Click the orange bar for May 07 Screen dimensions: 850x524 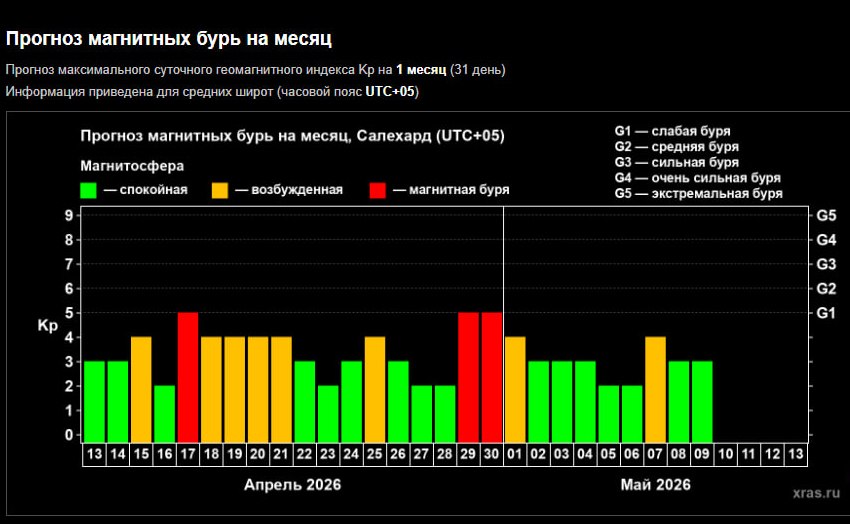tap(655, 388)
